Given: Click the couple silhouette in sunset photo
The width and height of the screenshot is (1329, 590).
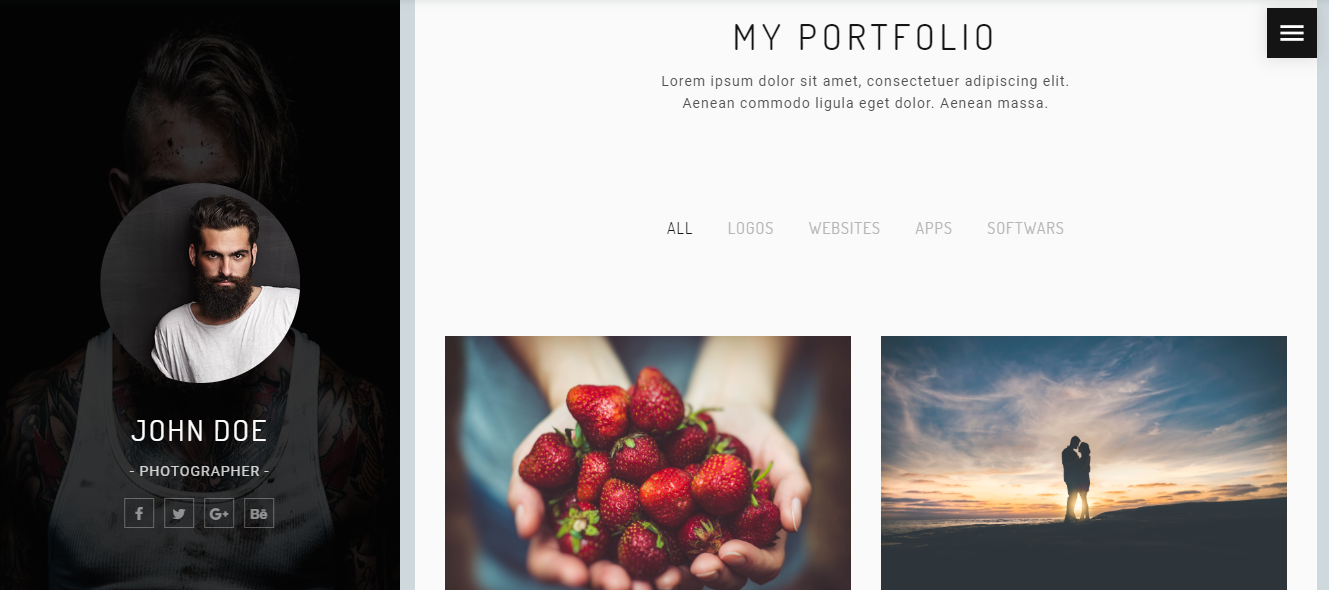Looking at the screenshot, I should coord(1077,478).
